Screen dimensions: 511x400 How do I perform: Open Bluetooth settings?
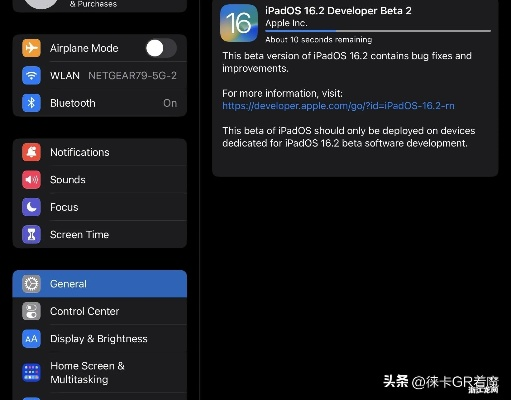[100, 103]
